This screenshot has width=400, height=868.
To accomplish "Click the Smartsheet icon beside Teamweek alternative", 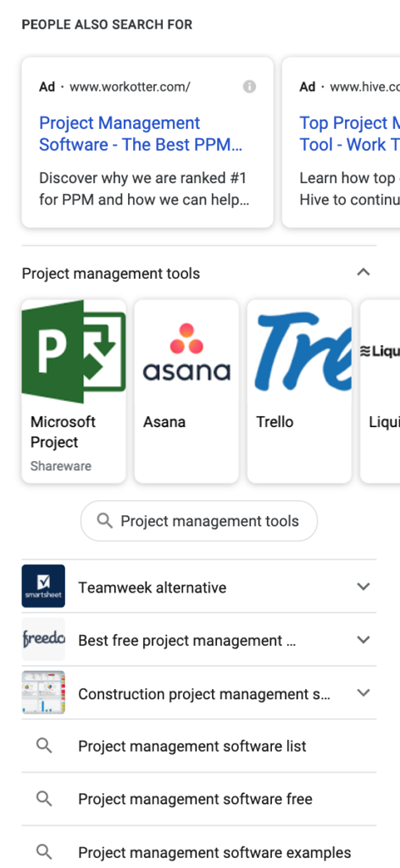I will tap(43, 586).
